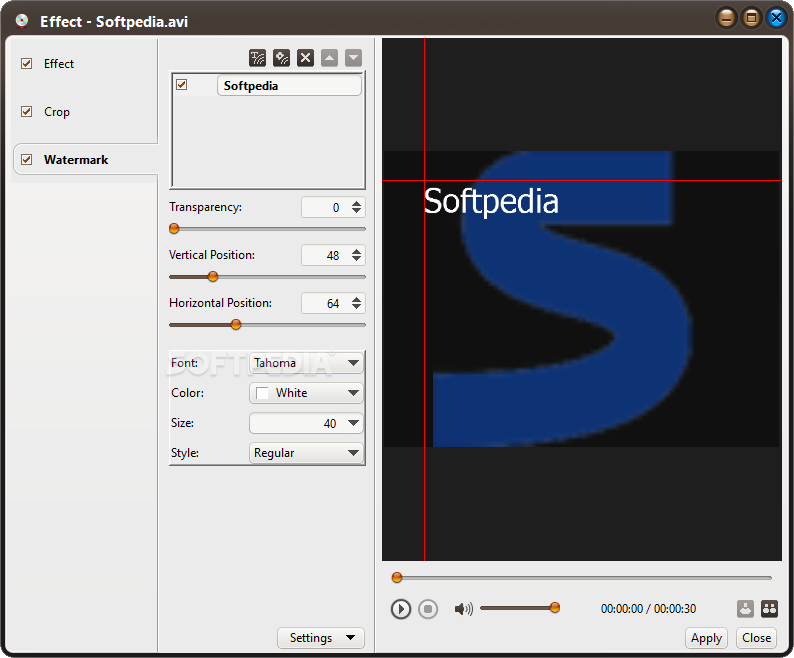Decrease Horizontal Position with the down arrow

tap(356, 307)
